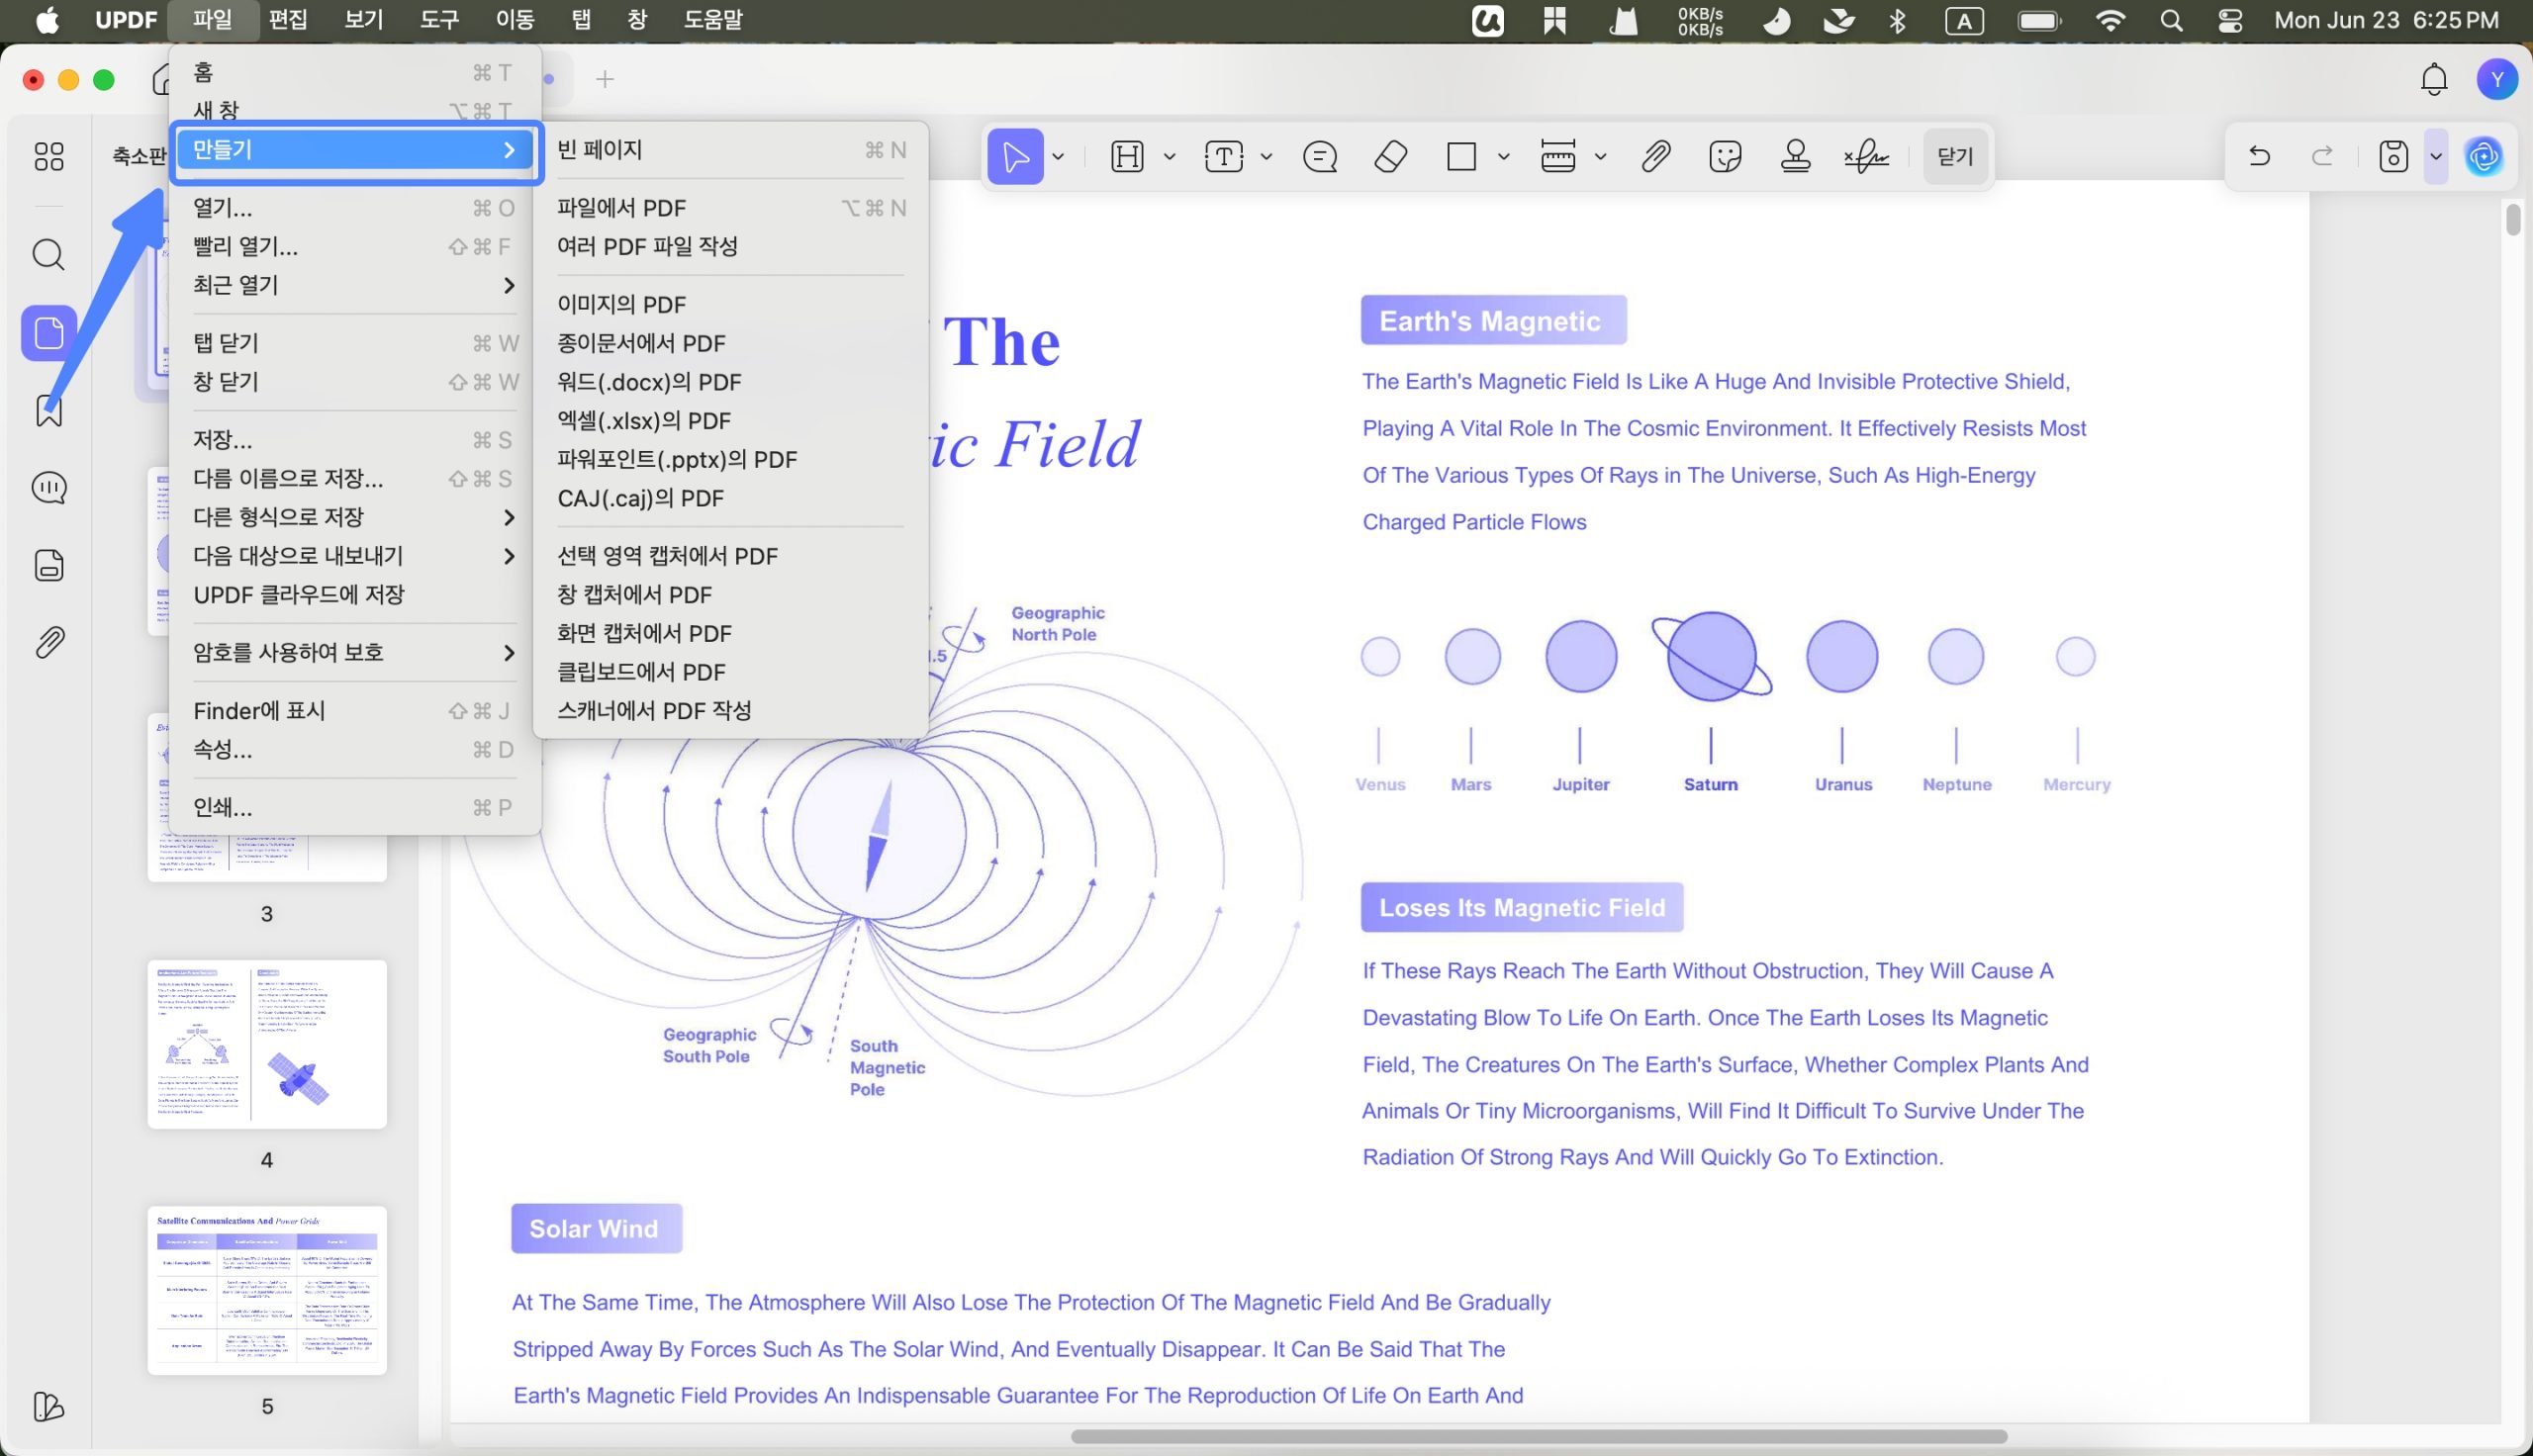This screenshot has width=2533, height=1456.
Task: Open the sticker tool
Action: coord(1725,157)
